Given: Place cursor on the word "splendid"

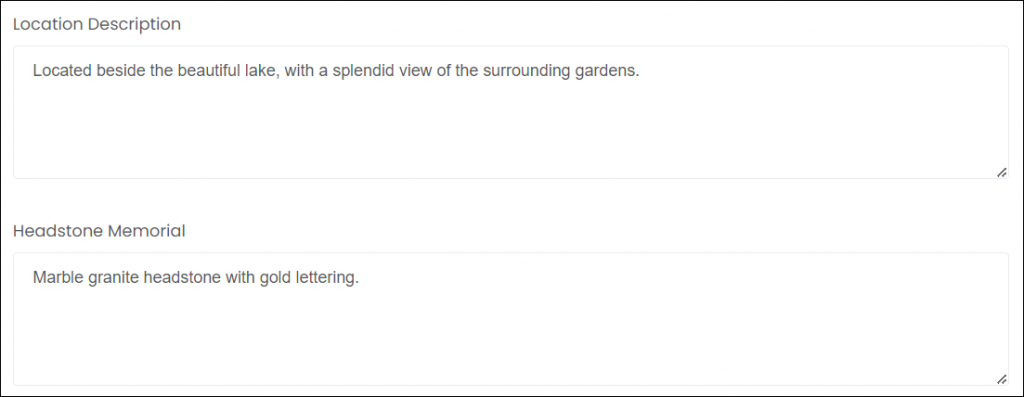Looking at the screenshot, I should [x=360, y=71].
